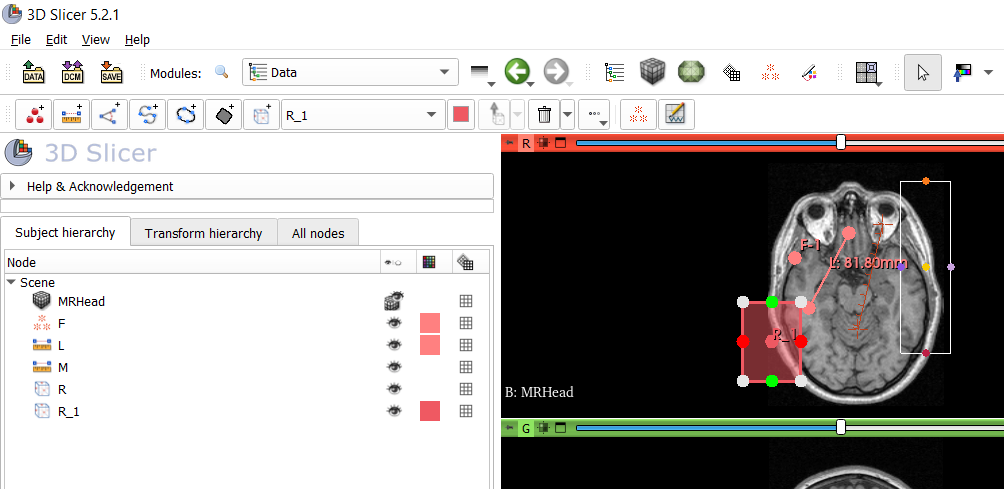Maximize the red slice view
Screen dimensions: 1004x489
click(560, 143)
